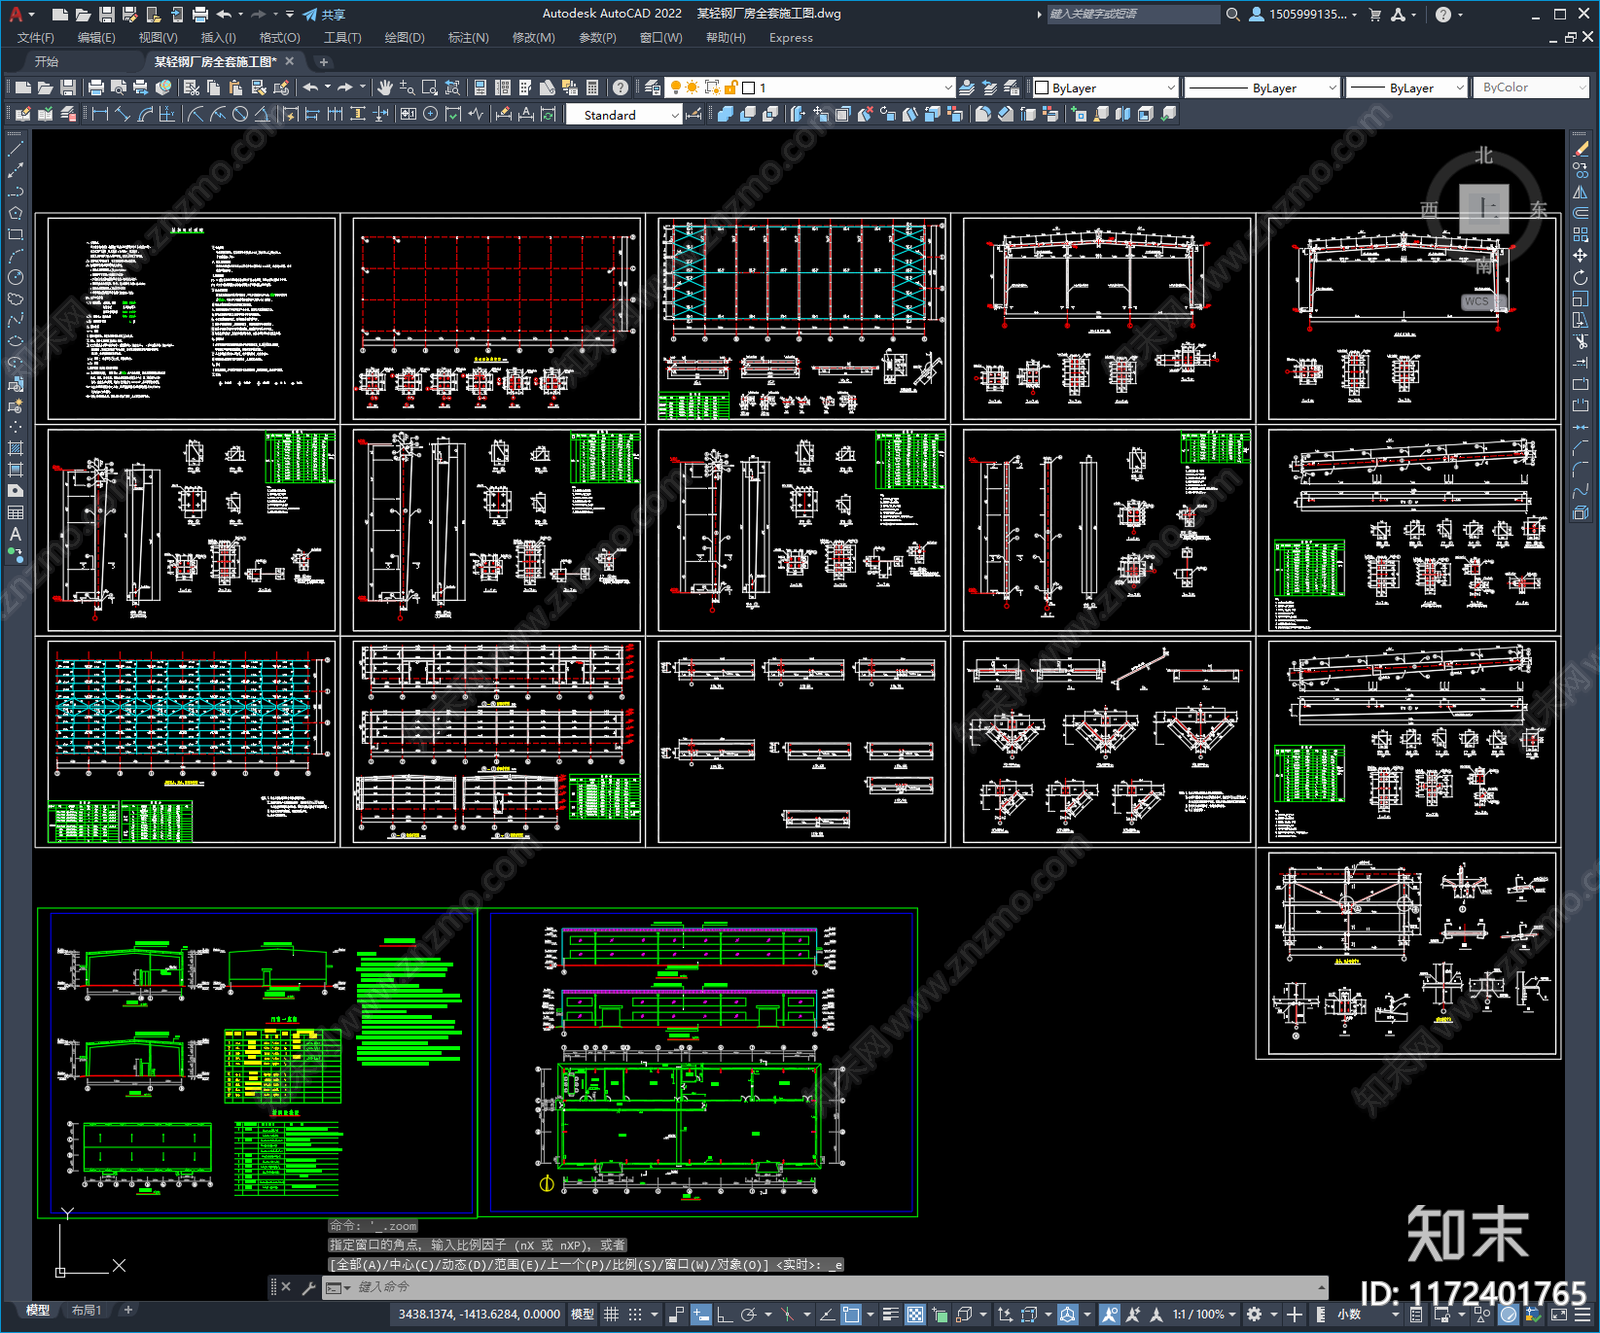Open the Standard dimension style dropdown
Viewport: 1600px width, 1333px height.
click(x=624, y=115)
